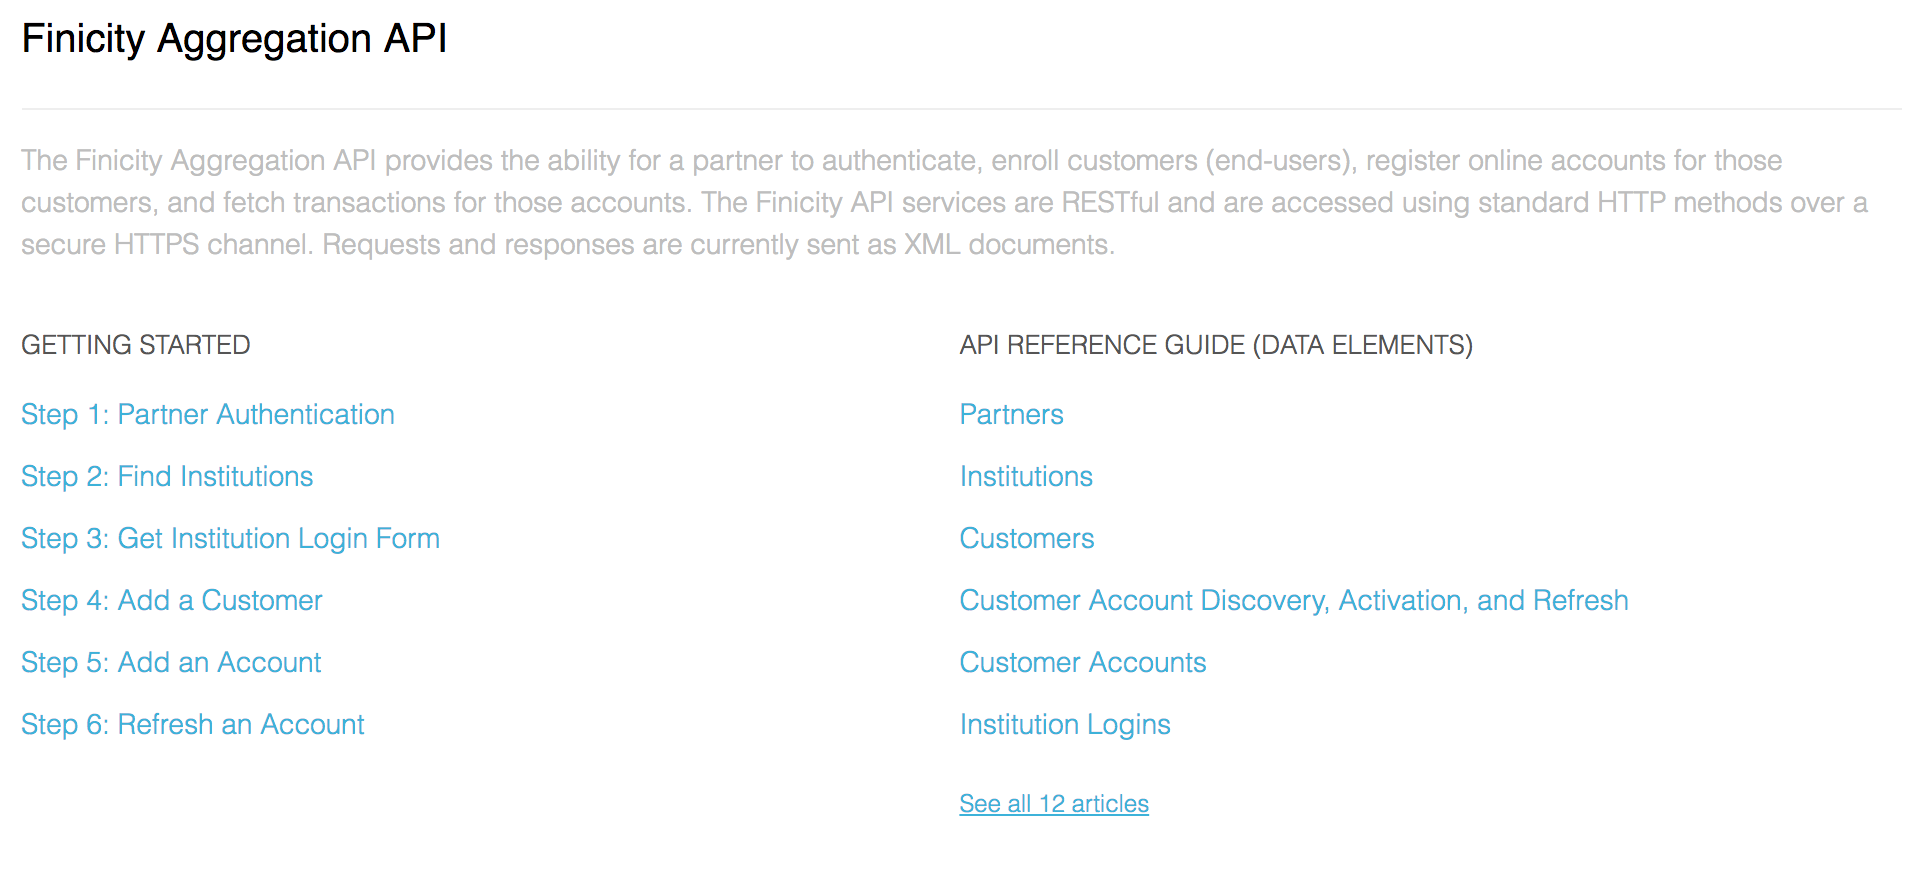Click the API description paragraph text
Image resolution: width=1910 pixels, height=870 pixels.
[945, 203]
